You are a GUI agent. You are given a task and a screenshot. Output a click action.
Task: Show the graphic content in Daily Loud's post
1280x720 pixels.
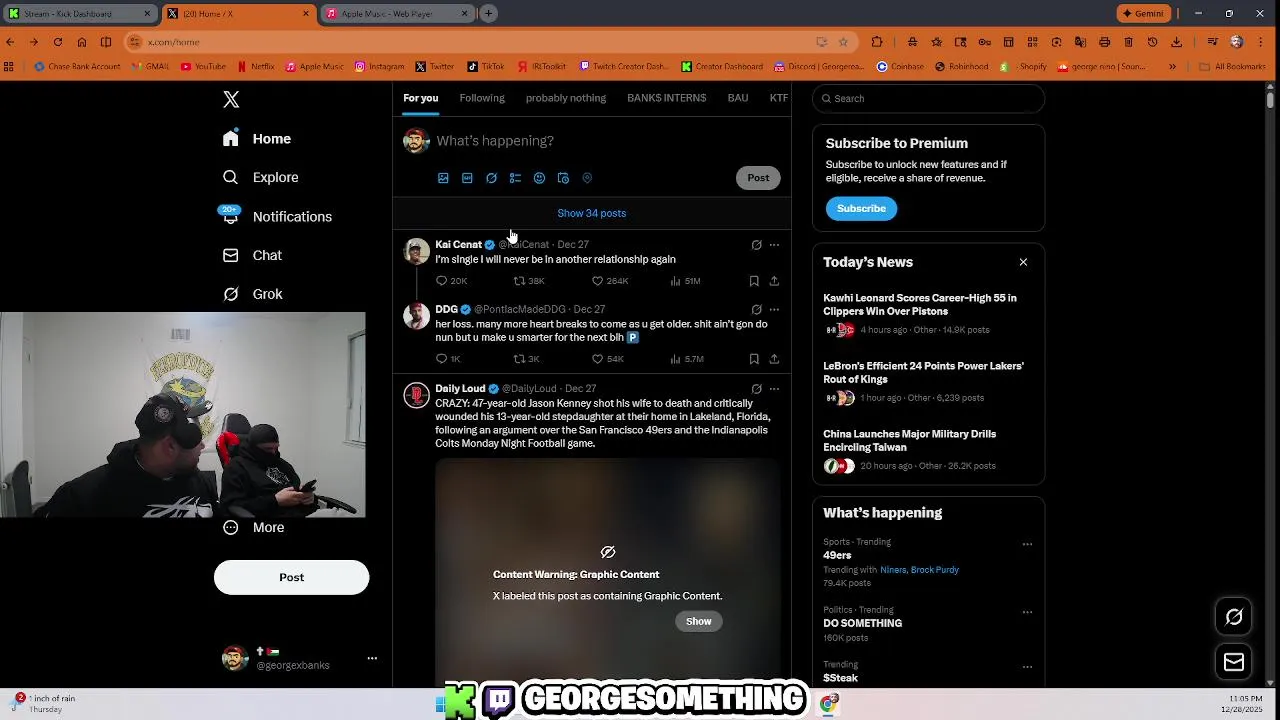pyautogui.click(x=698, y=621)
